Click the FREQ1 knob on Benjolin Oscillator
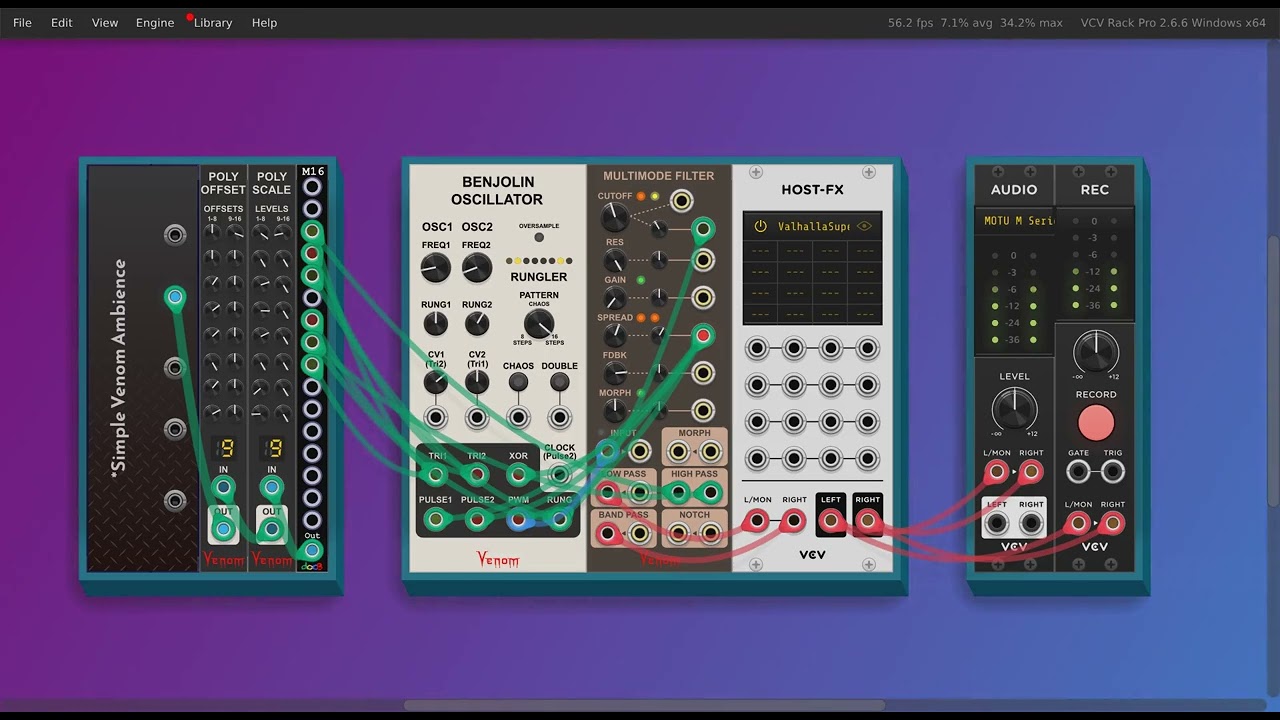 [436, 268]
